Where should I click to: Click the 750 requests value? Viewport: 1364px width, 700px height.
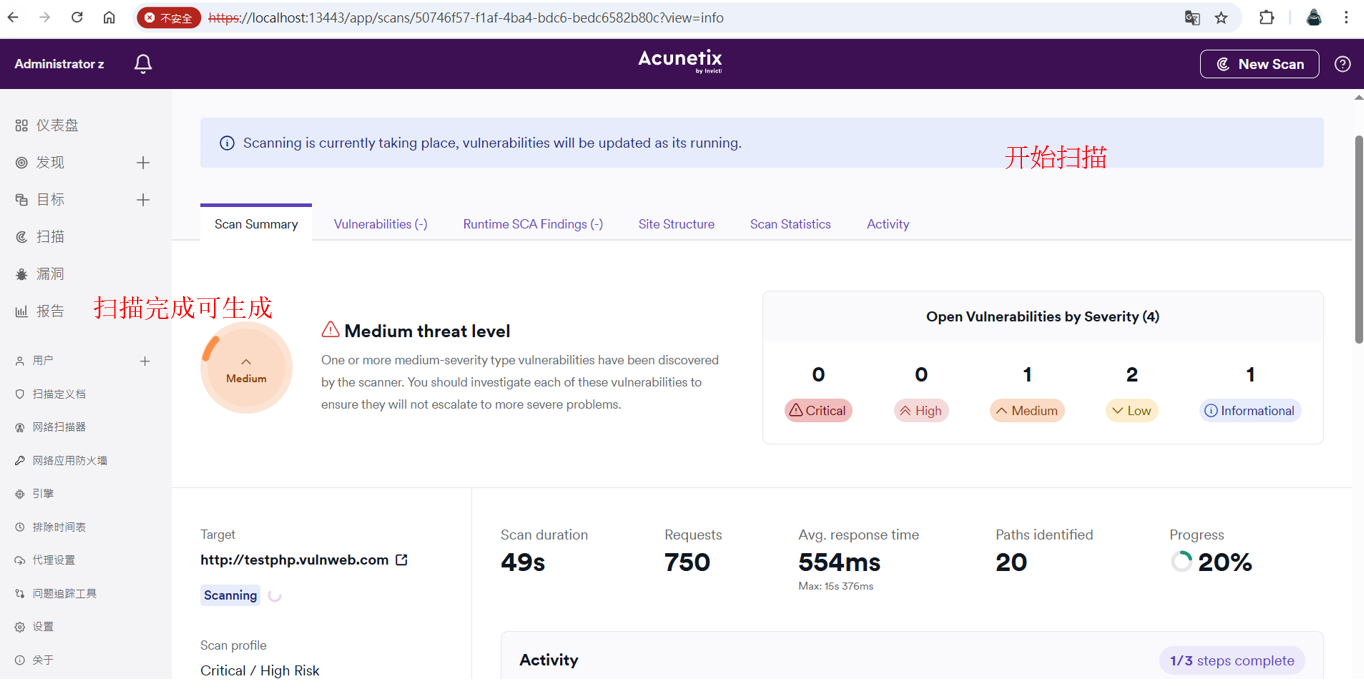687,562
